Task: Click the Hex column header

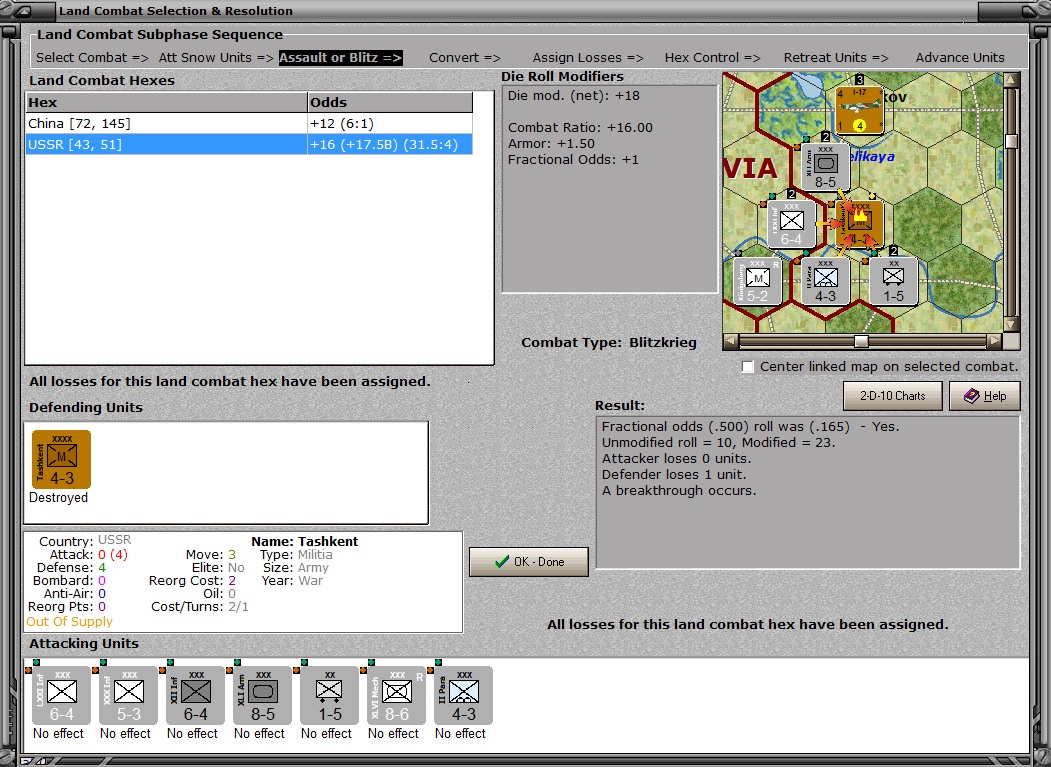Action: coord(166,103)
